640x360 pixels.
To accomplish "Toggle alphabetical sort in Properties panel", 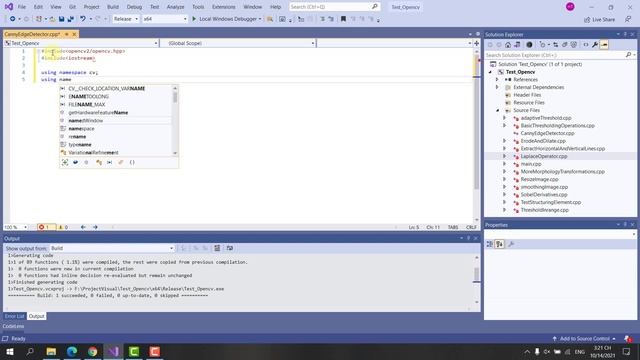I will (x=500, y=244).
